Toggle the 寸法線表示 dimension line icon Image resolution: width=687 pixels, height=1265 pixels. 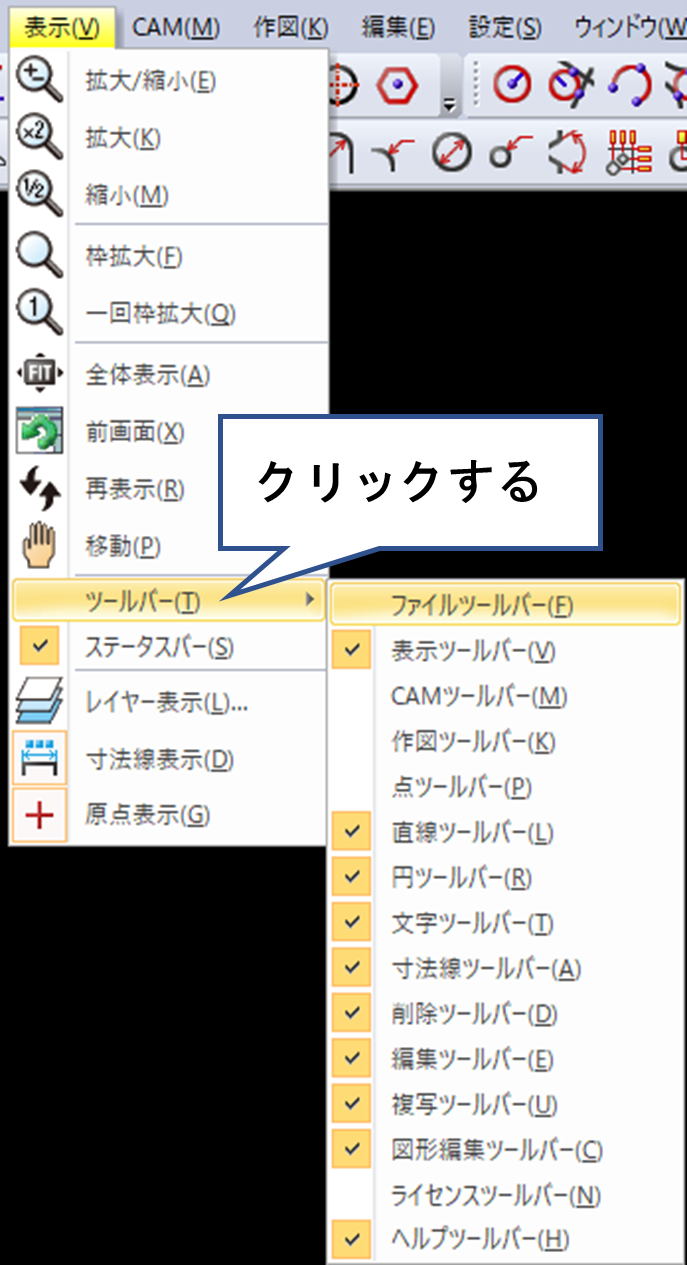click(40, 758)
